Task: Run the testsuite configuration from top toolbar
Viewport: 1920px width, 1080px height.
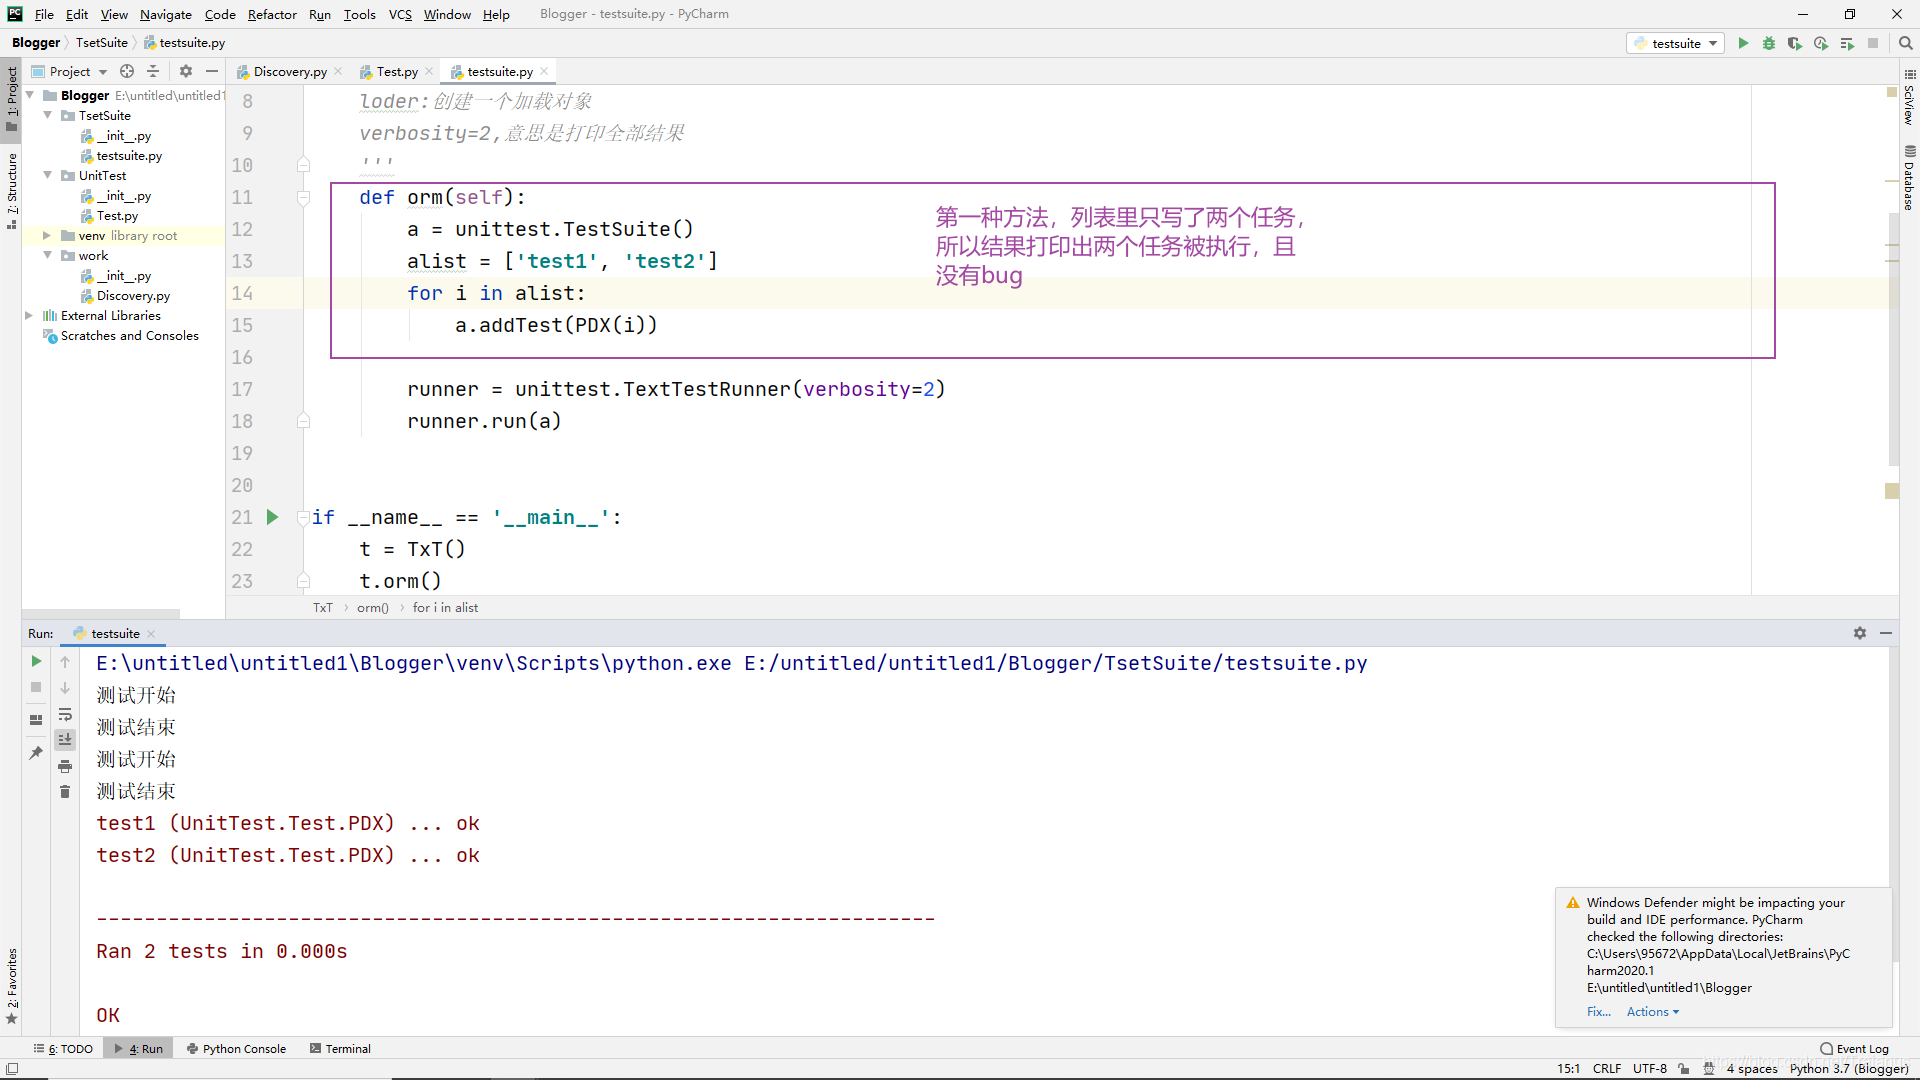Action: coord(1743,43)
